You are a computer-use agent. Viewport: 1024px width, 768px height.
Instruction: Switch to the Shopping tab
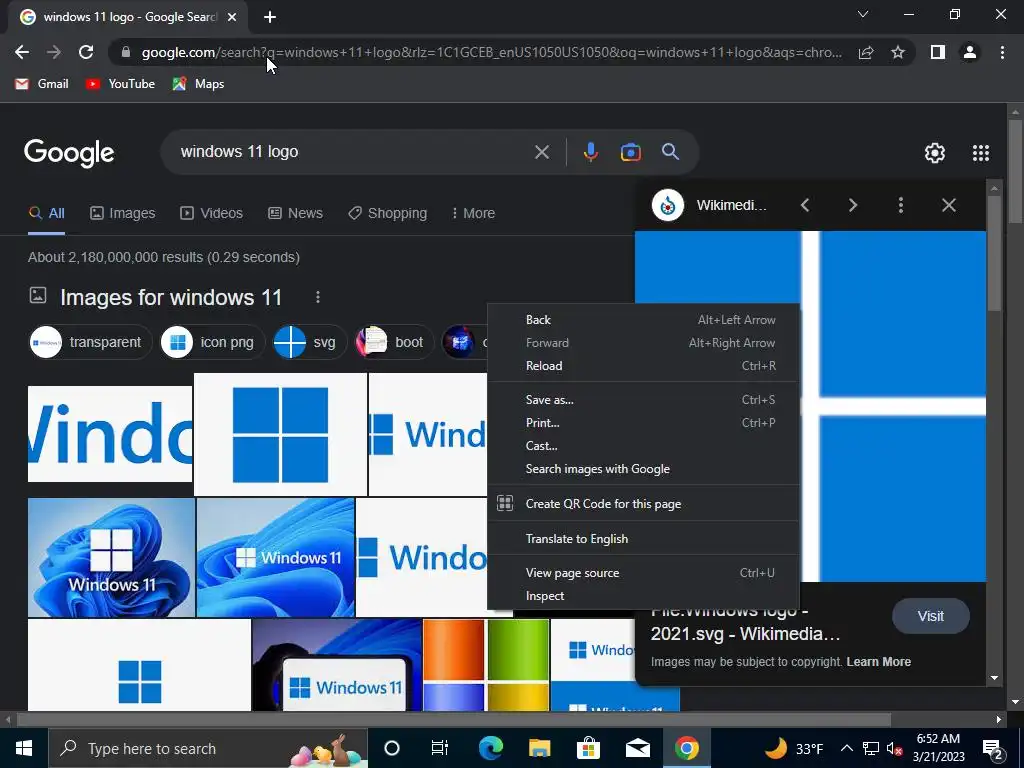tap(387, 213)
